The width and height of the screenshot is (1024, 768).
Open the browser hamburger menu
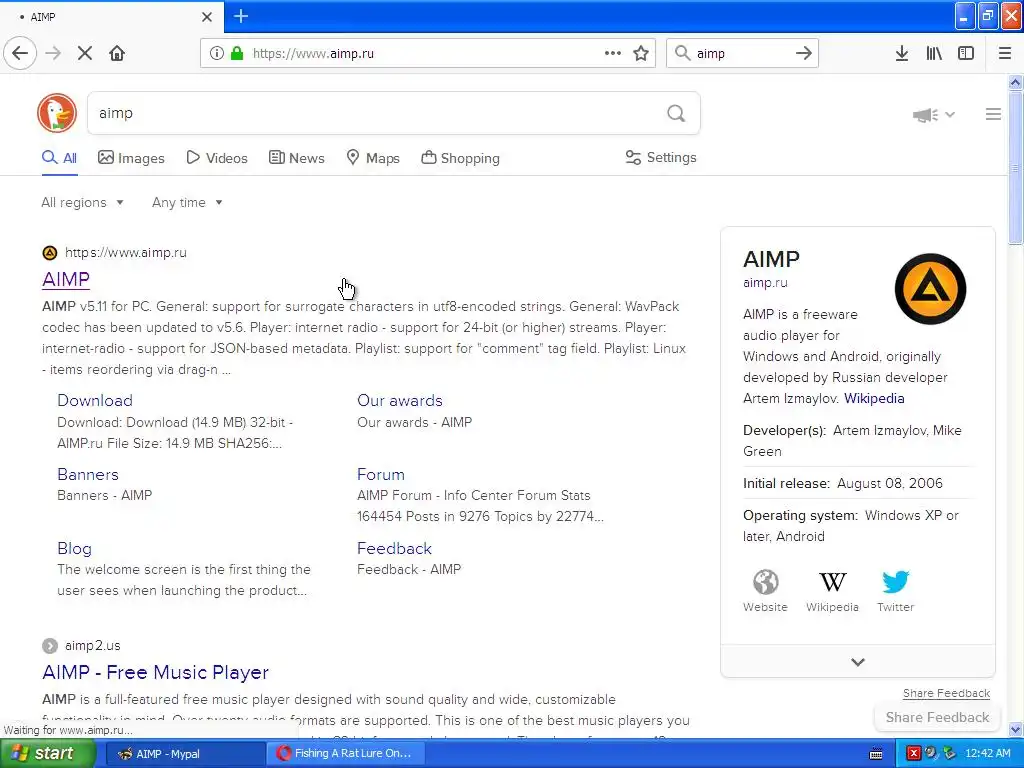point(1005,54)
